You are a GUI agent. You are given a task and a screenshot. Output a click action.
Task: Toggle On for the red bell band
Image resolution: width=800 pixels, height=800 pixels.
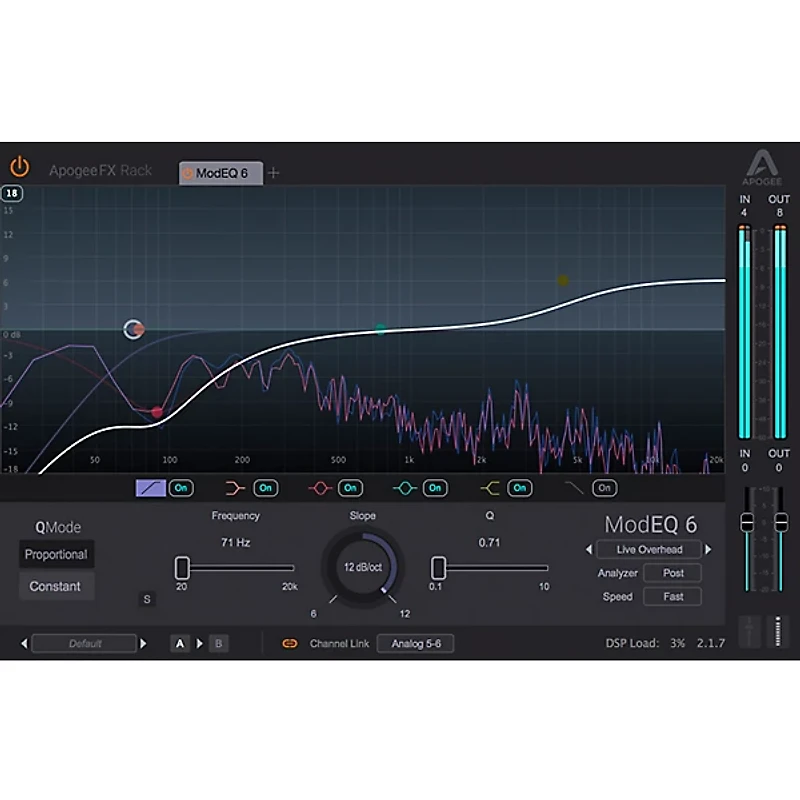click(x=350, y=487)
